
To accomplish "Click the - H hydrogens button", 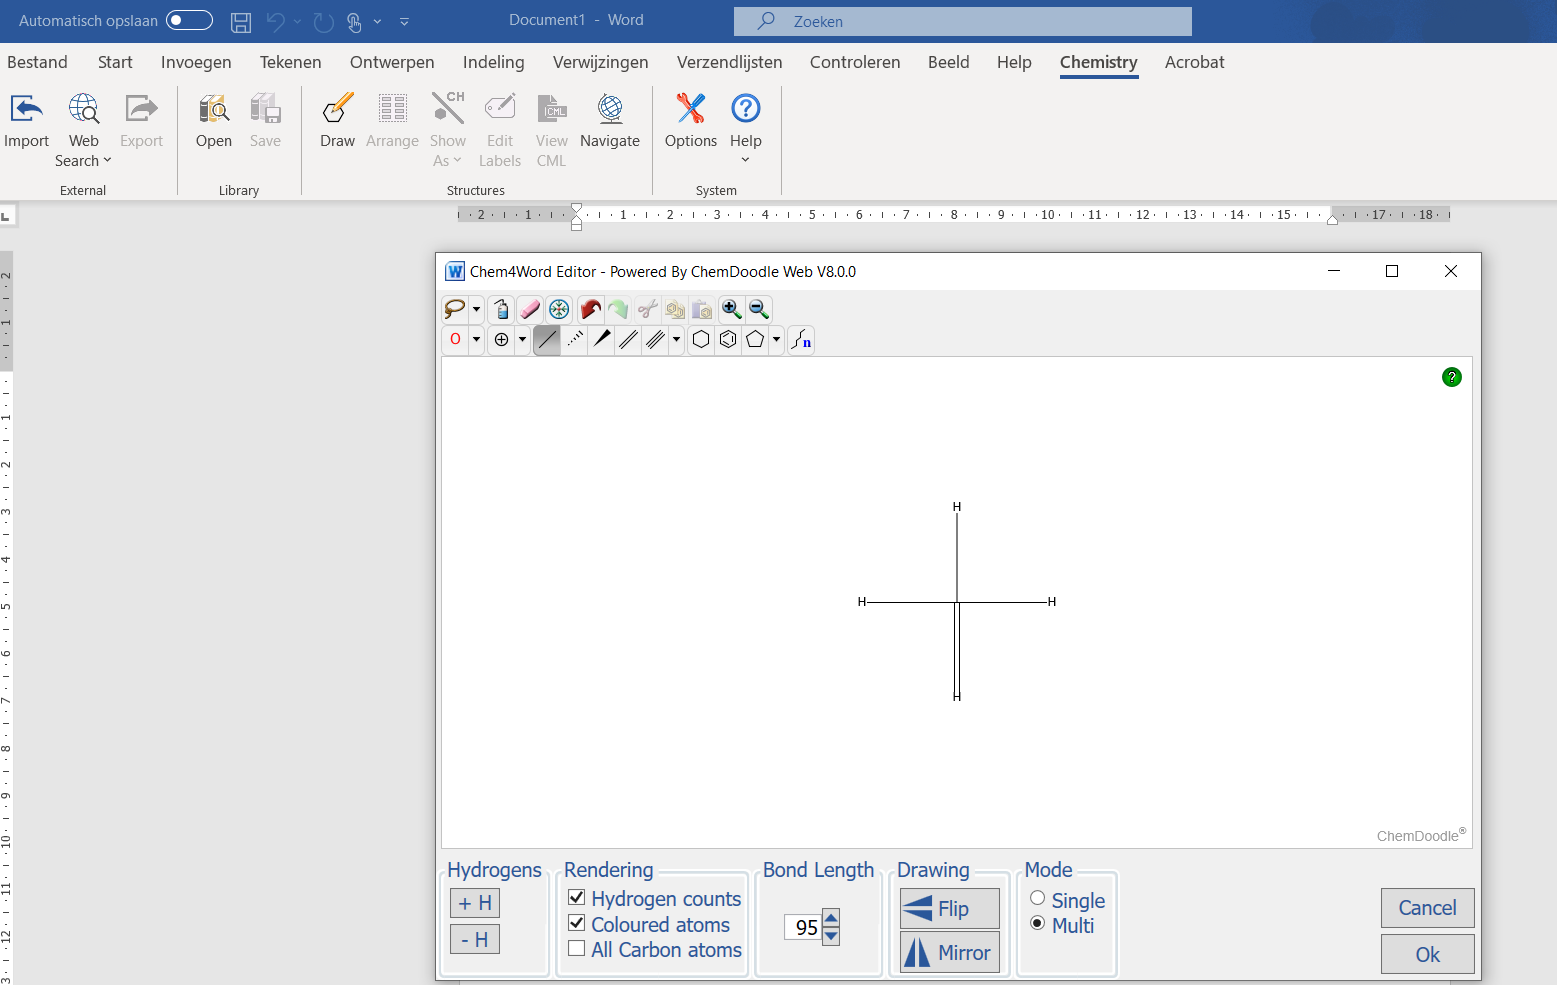I will click(x=475, y=939).
